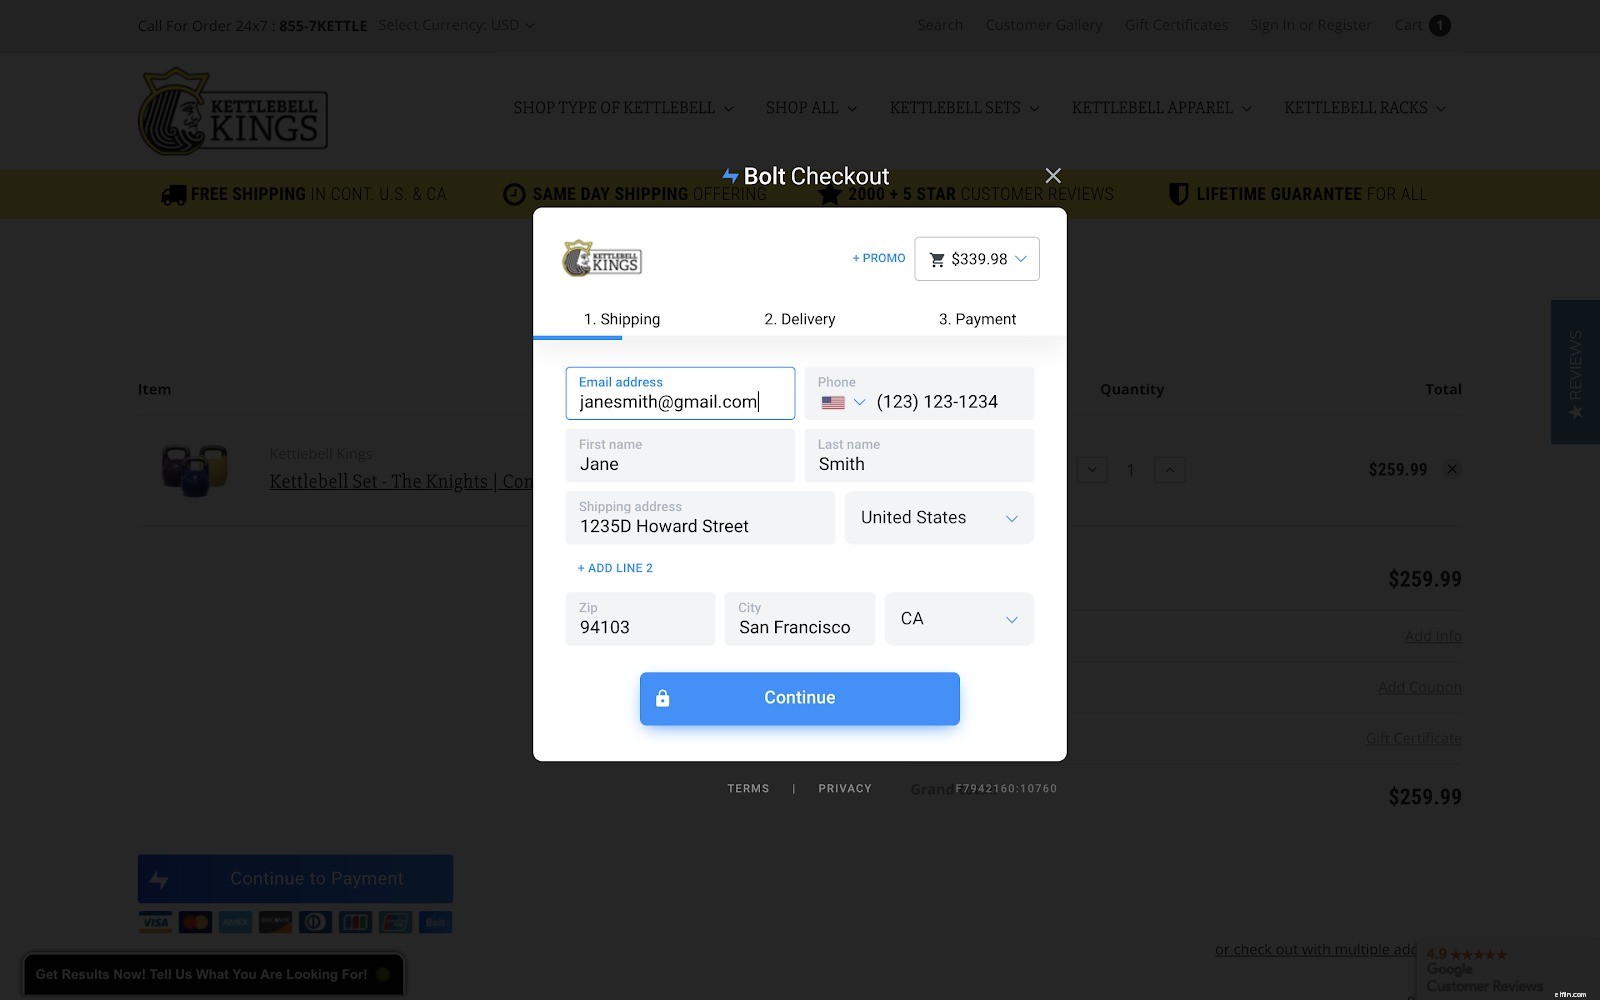Open the United States country dropdown
This screenshot has width=1600, height=1000.
pos(938,517)
